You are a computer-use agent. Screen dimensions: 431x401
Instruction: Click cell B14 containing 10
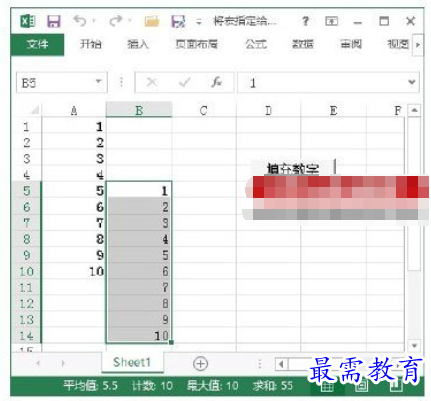(x=139, y=336)
